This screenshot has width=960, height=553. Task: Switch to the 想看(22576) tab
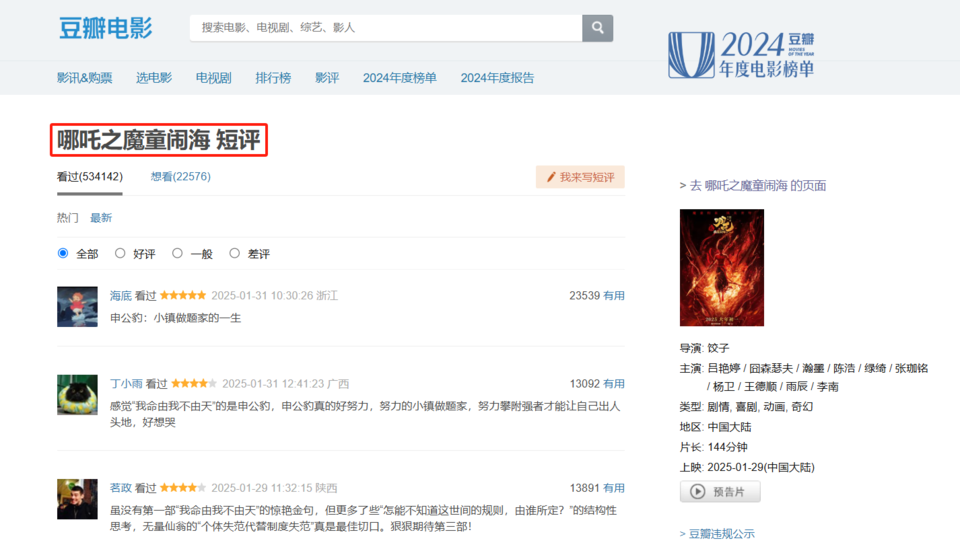point(181,177)
